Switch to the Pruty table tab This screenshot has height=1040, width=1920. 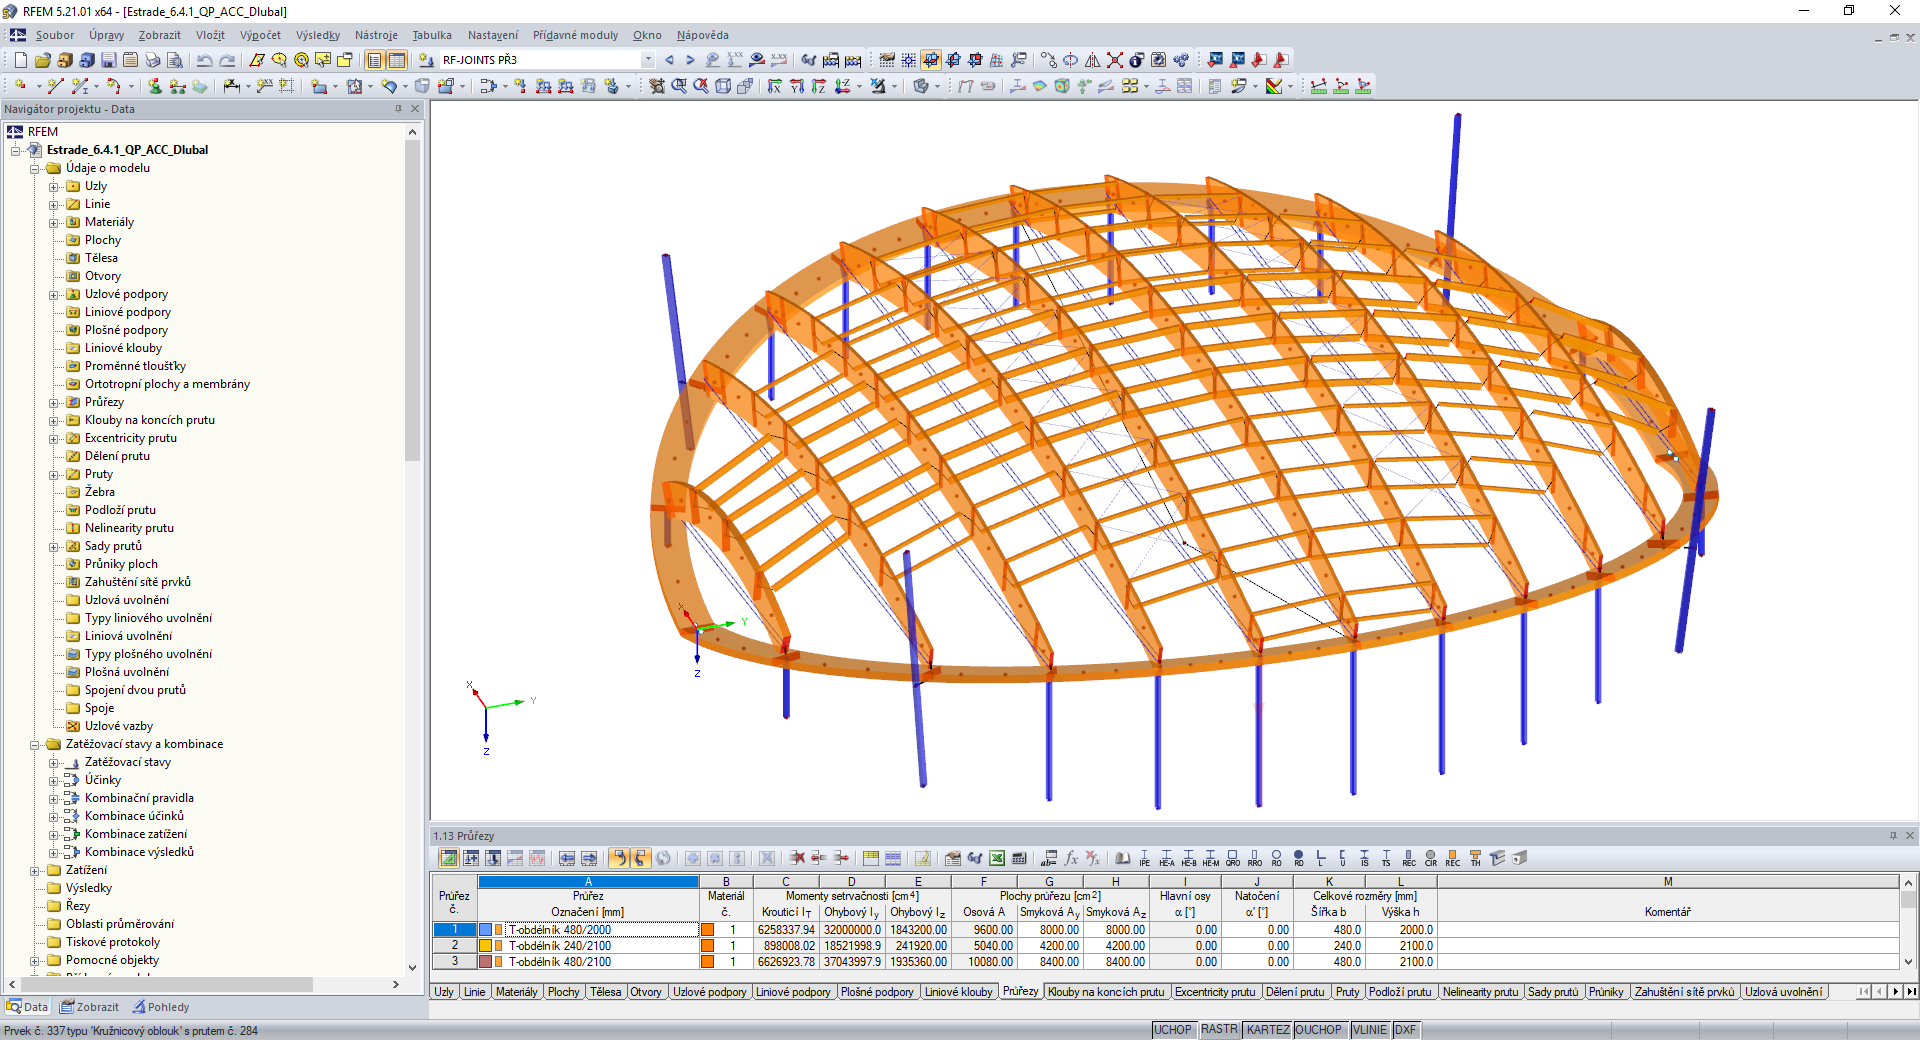tap(1347, 992)
